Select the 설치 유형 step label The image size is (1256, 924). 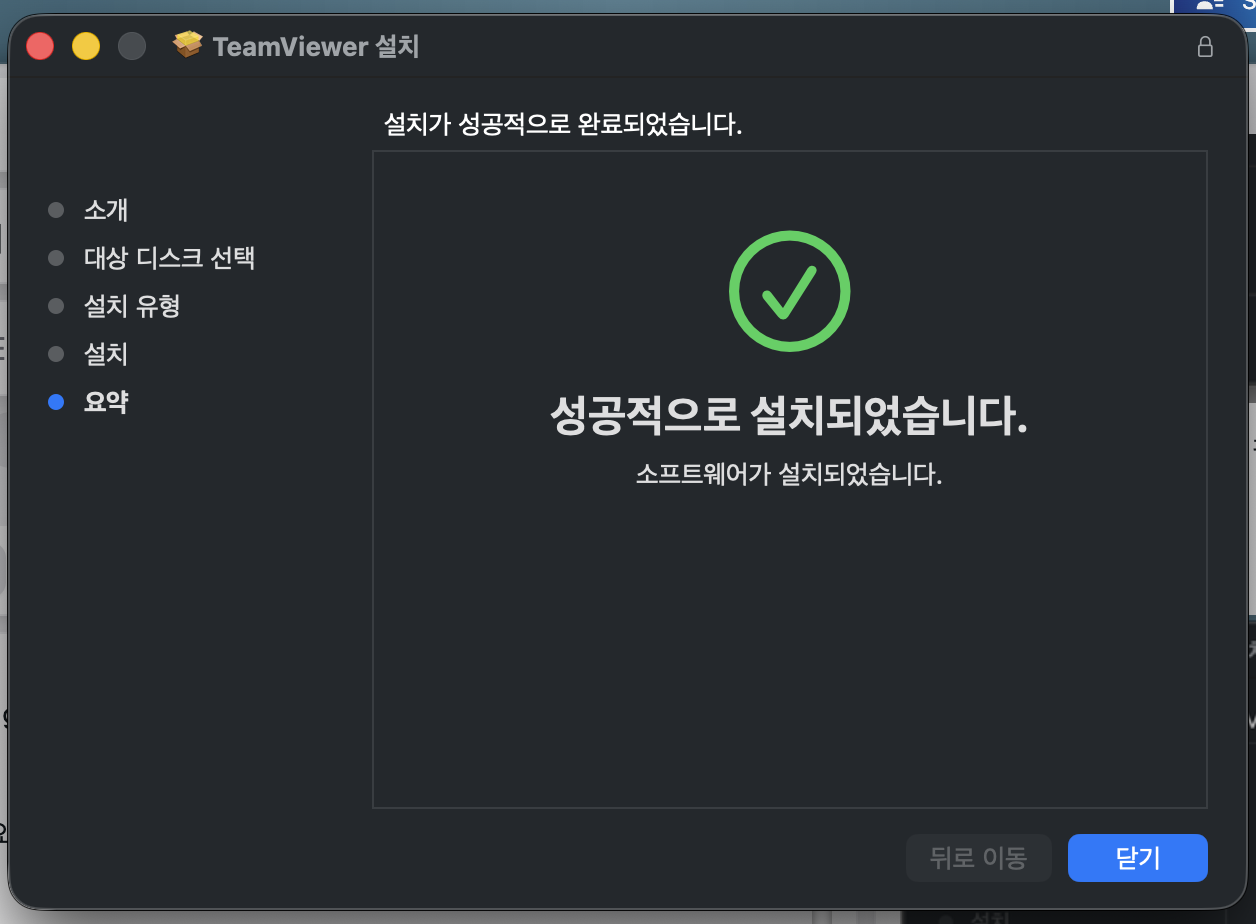pyautogui.click(x=132, y=306)
